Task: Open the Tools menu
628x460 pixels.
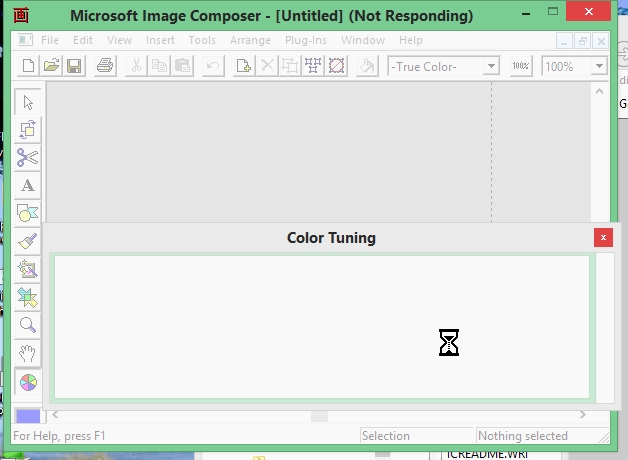Action: (202, 40)
